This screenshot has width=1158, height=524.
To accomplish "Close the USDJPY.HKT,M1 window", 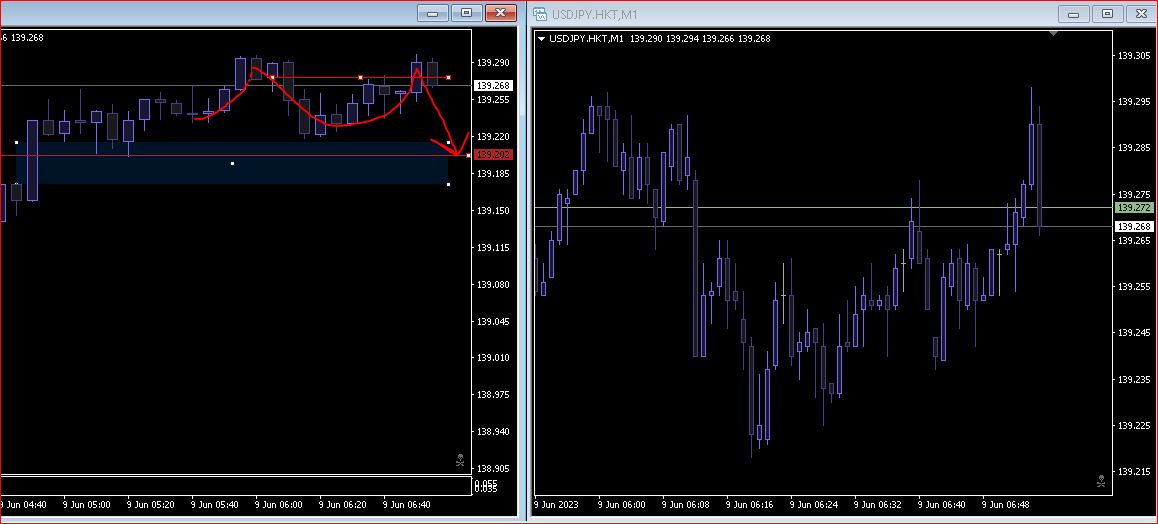I will [1140, 13].
